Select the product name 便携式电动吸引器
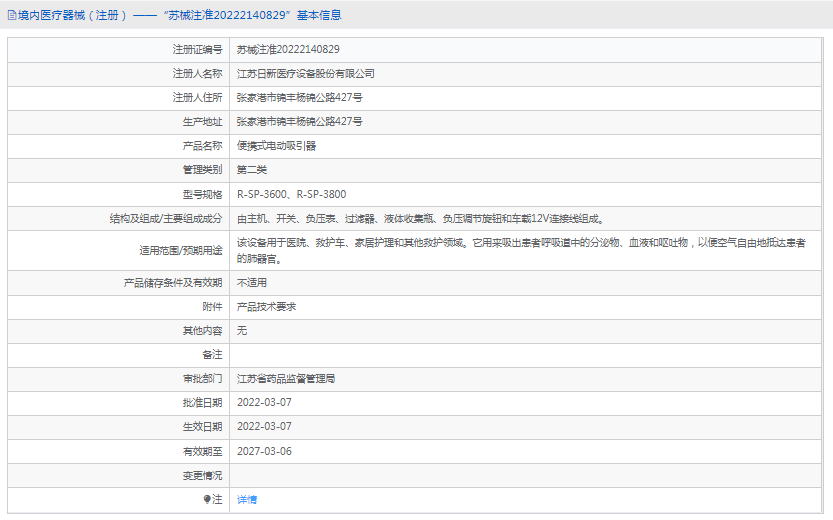The image size is (833, 520). (276, 146)
